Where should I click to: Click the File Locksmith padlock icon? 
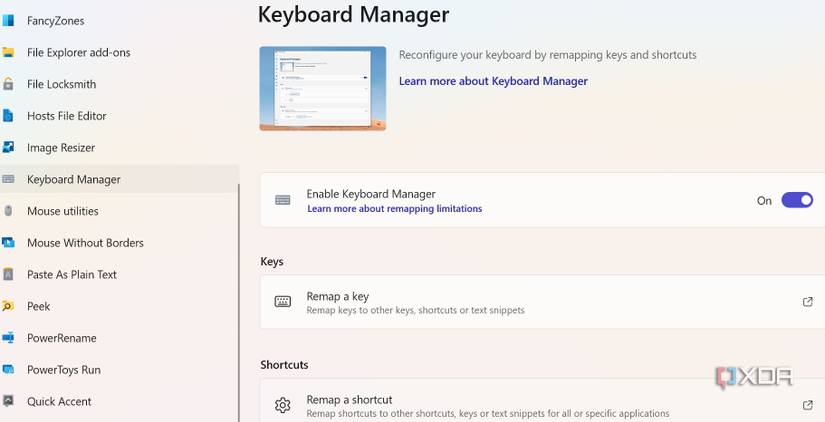coord(8,84)
